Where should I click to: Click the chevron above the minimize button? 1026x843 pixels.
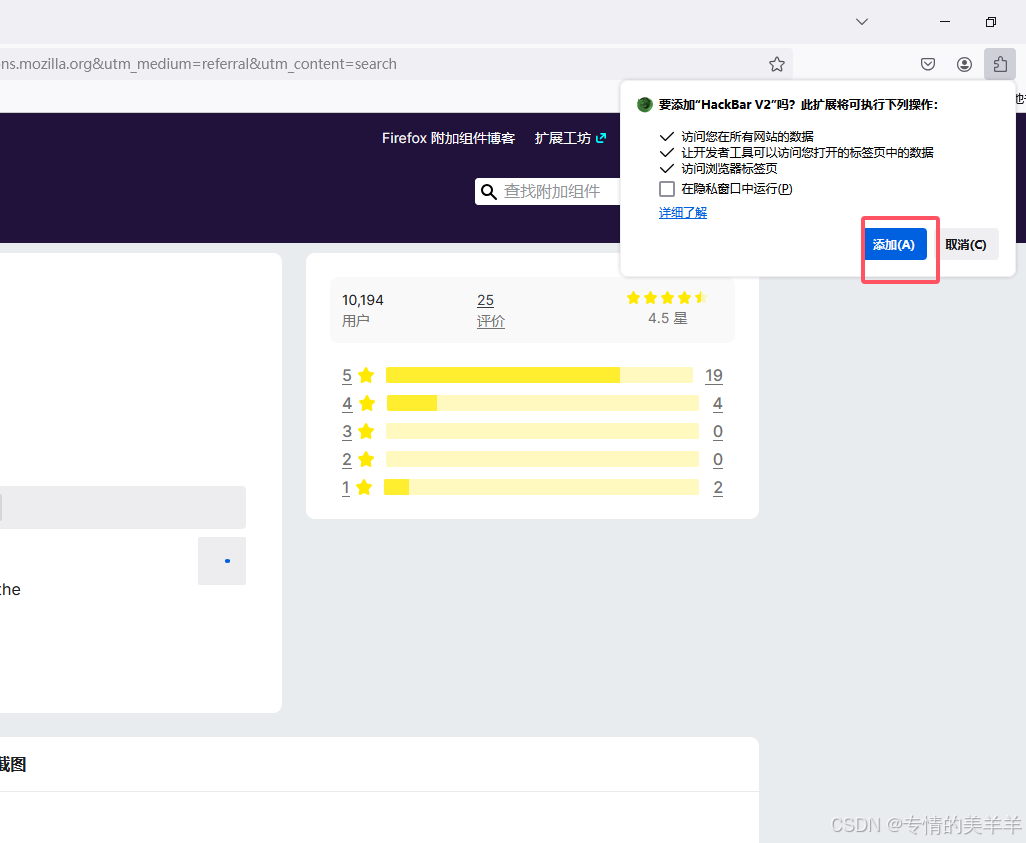[x=861, y=20]
